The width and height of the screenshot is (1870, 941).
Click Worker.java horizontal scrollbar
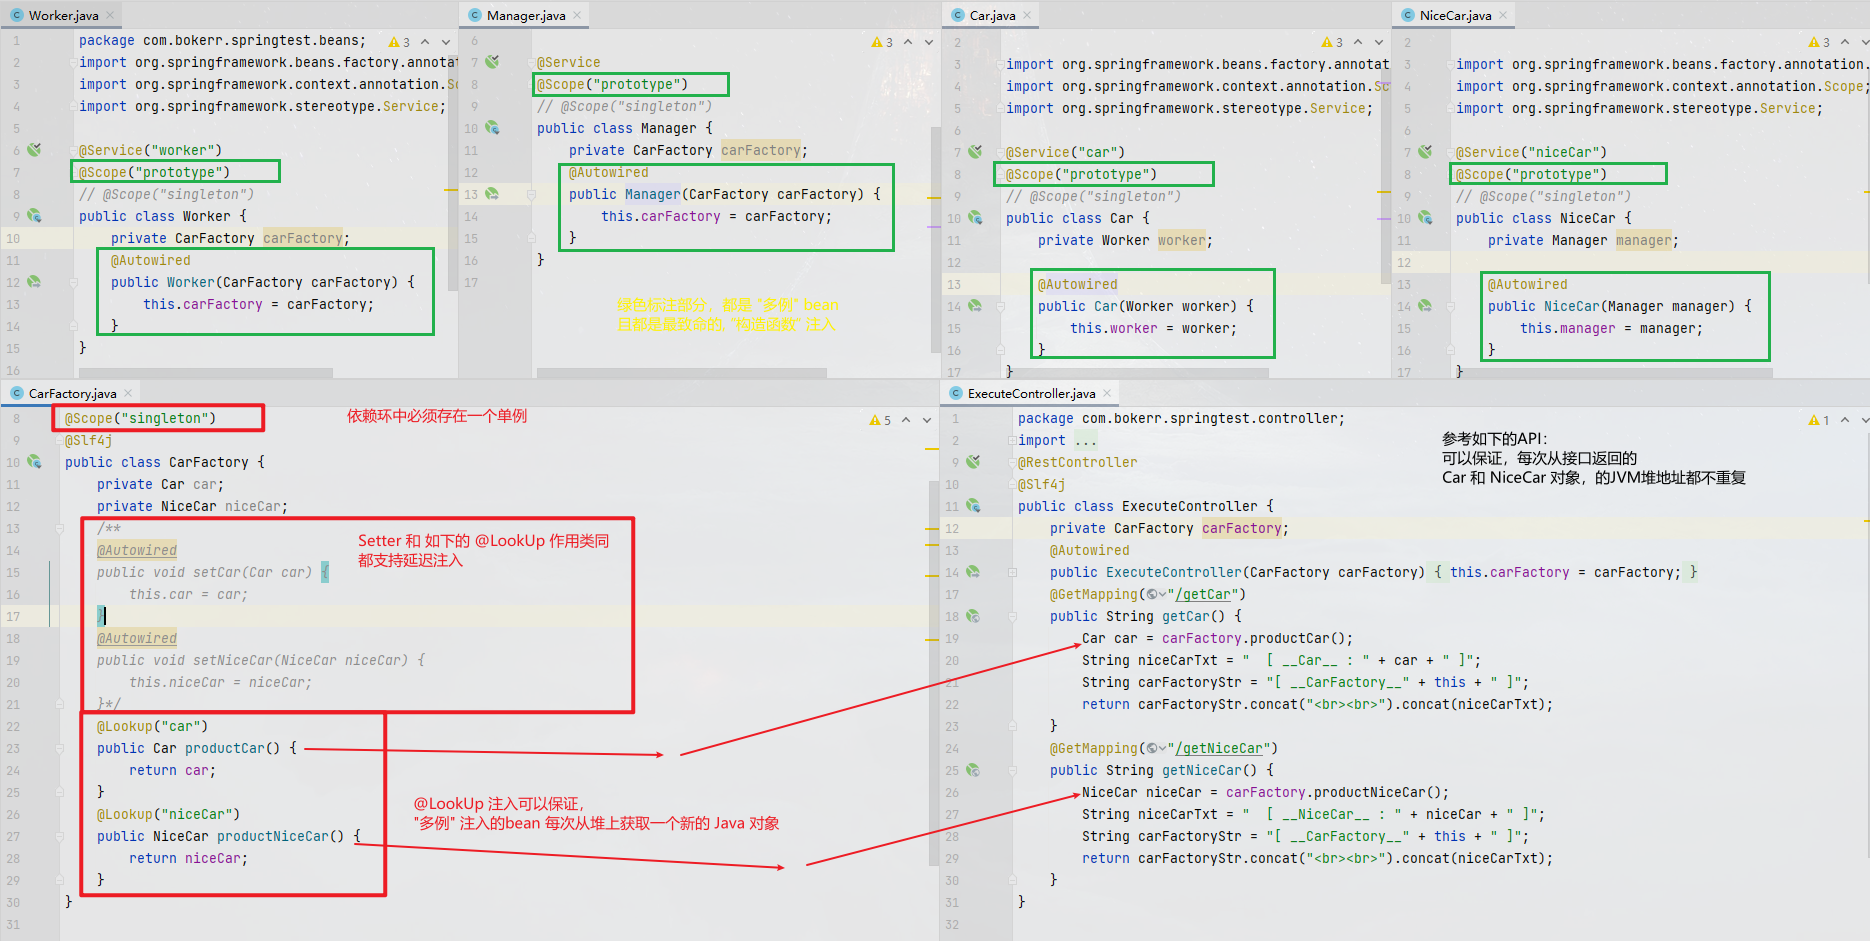pyautogui.click(x=205, y=373)
